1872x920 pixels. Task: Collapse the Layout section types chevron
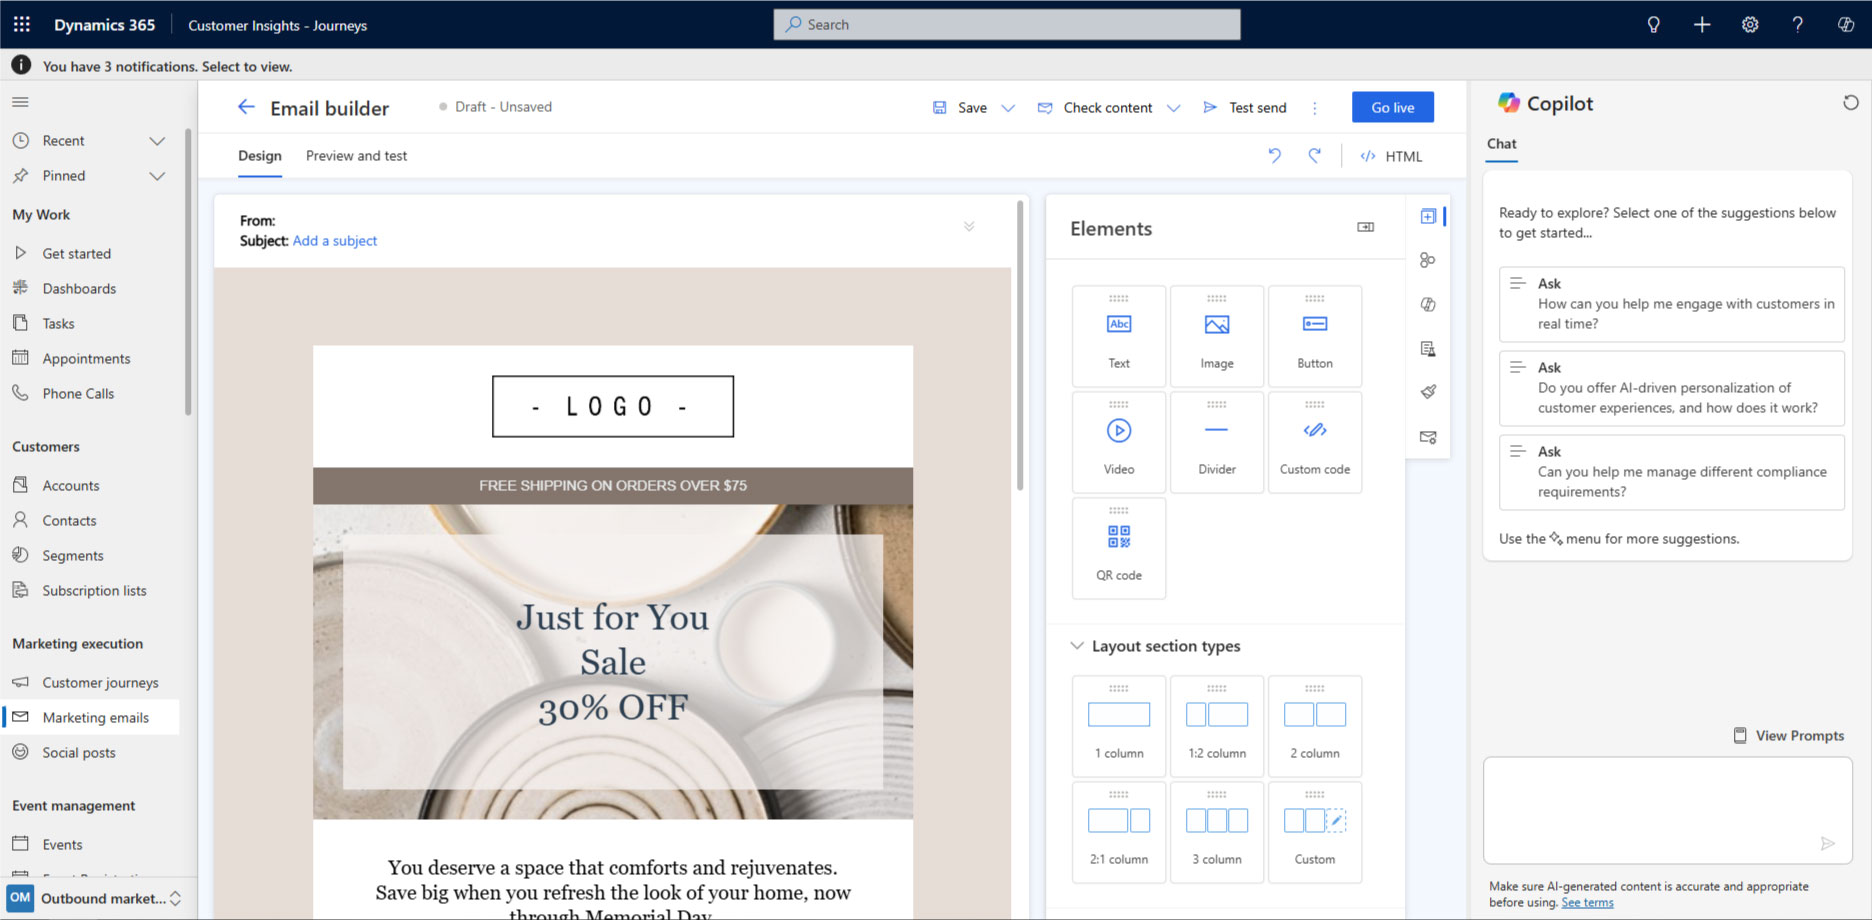[1077, 646]
